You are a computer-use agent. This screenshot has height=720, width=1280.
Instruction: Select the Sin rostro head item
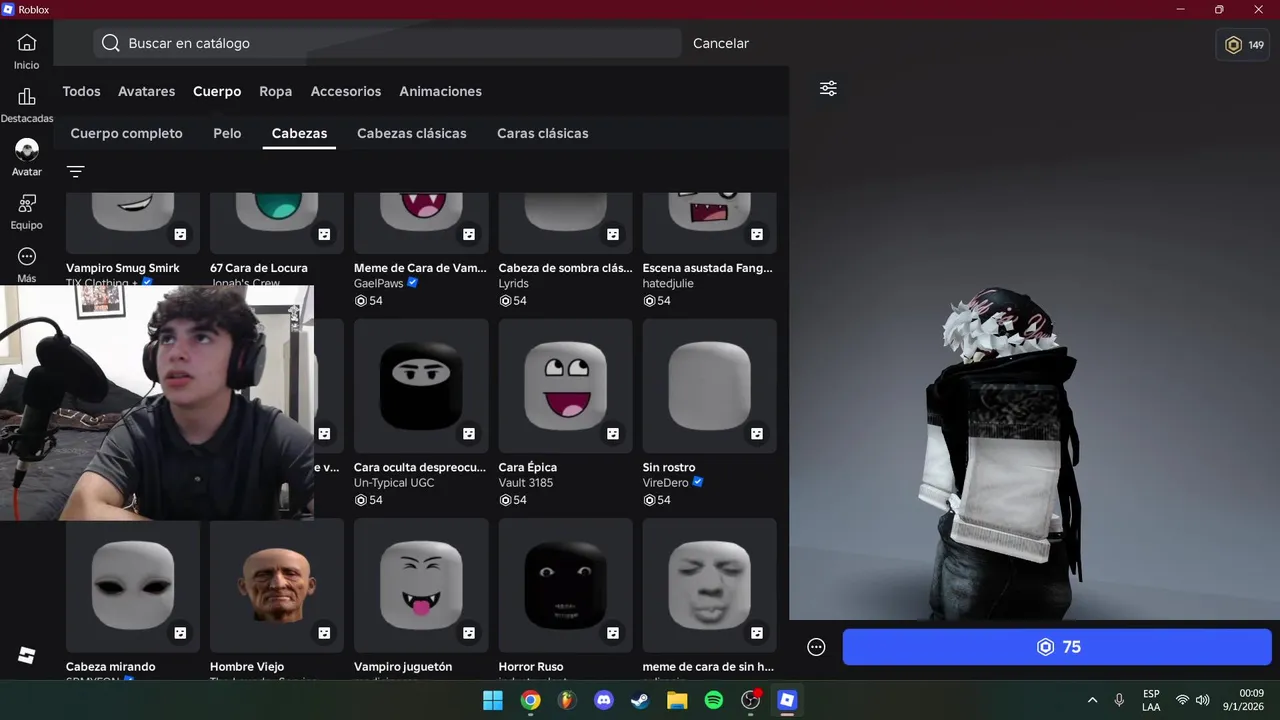pyautogui.click(x=709, y=386)
